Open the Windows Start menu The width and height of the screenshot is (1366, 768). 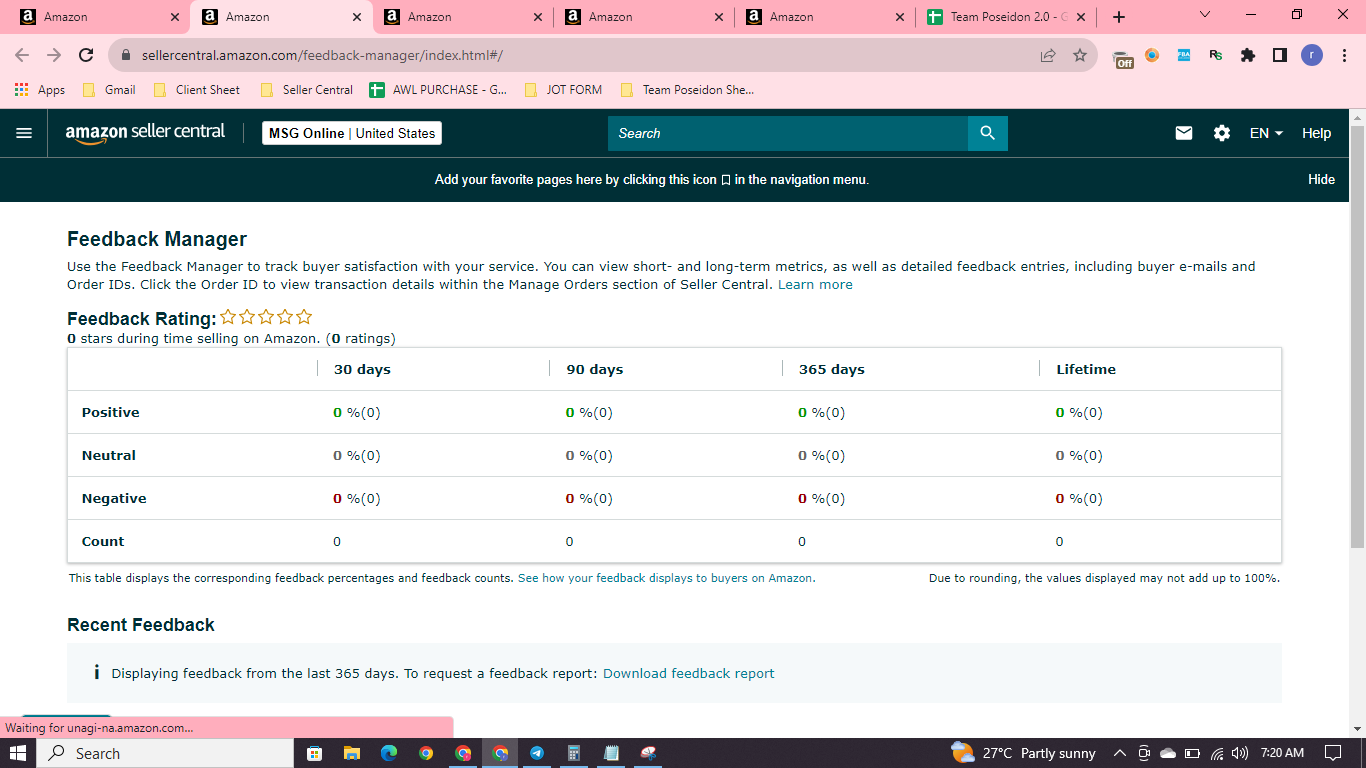point(18,753)
